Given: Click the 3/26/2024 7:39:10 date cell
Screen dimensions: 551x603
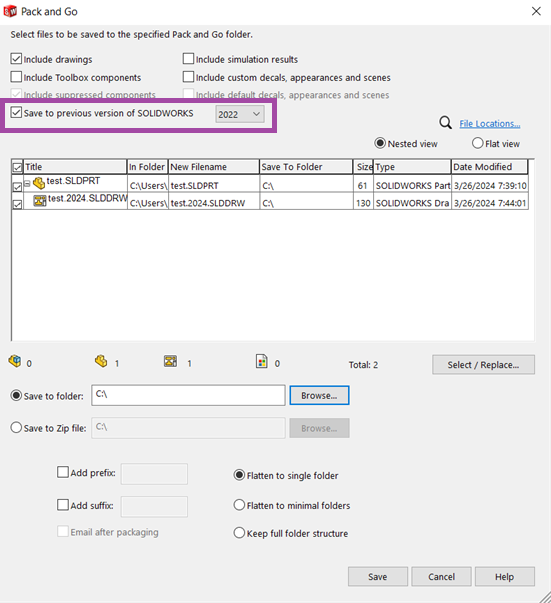Looking at the screenshot, I should click(490, 185).
